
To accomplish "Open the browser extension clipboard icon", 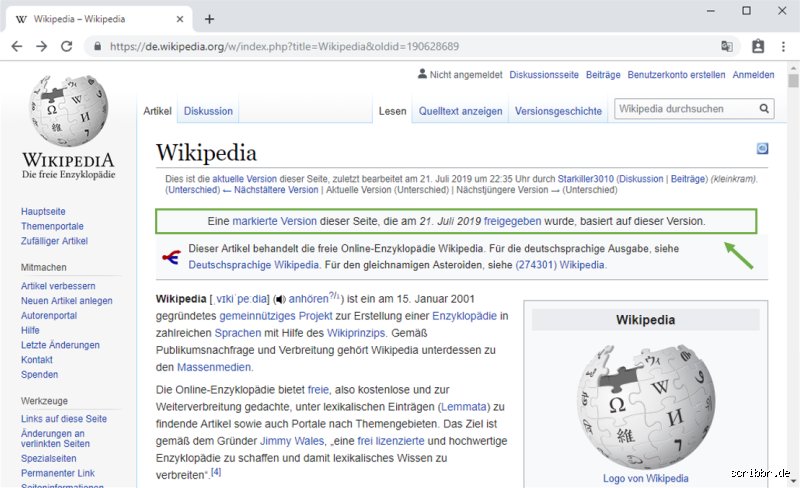I will coord(758,46).
